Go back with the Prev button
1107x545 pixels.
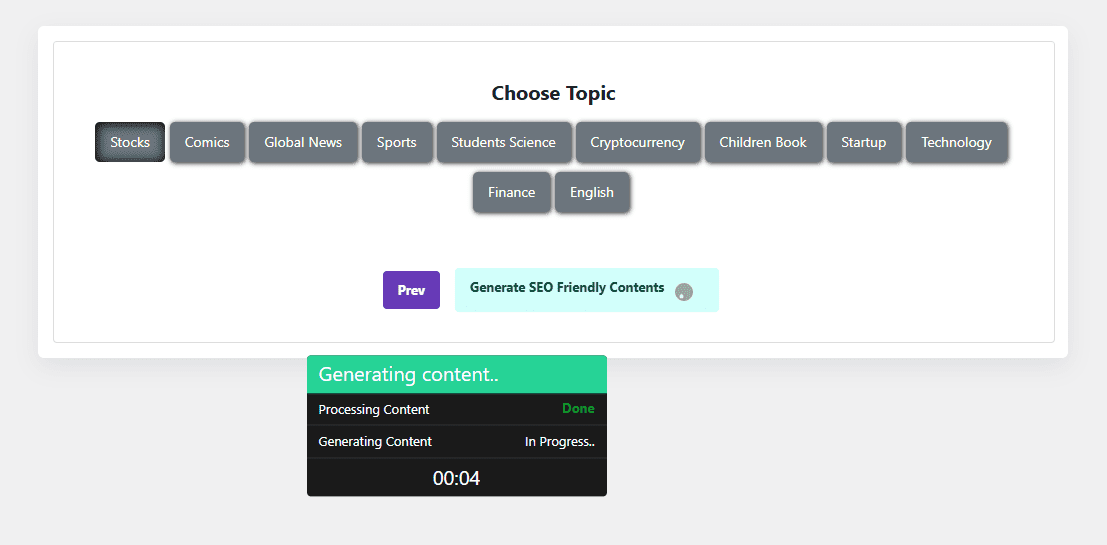[x=411, y=290]
